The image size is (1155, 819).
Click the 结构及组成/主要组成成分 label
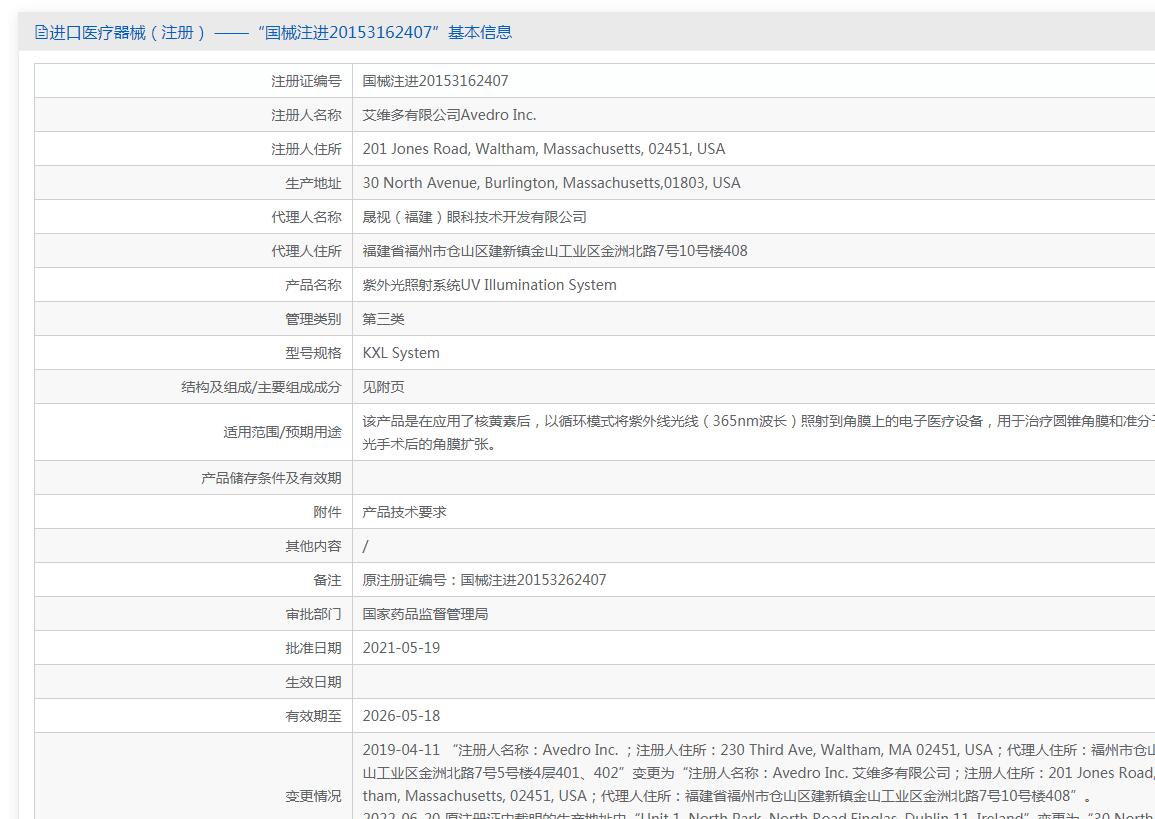pyautogui.click(x=261, y=387)
